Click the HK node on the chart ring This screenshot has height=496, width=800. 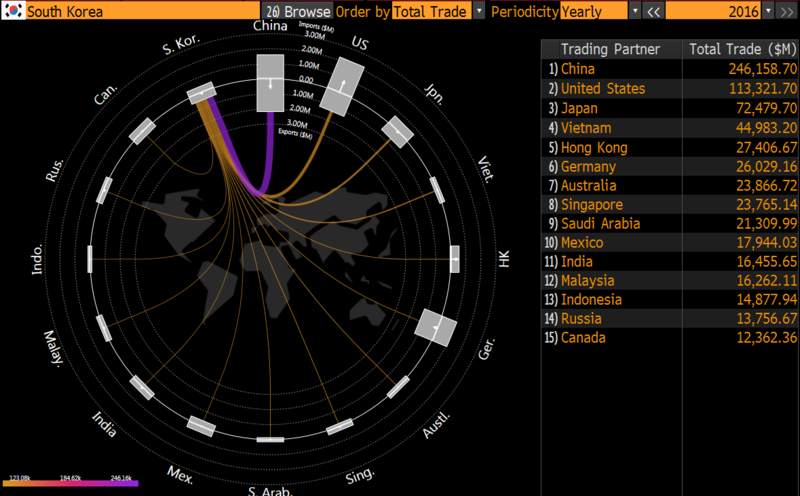pyautogui.click(x=455, y=259)
